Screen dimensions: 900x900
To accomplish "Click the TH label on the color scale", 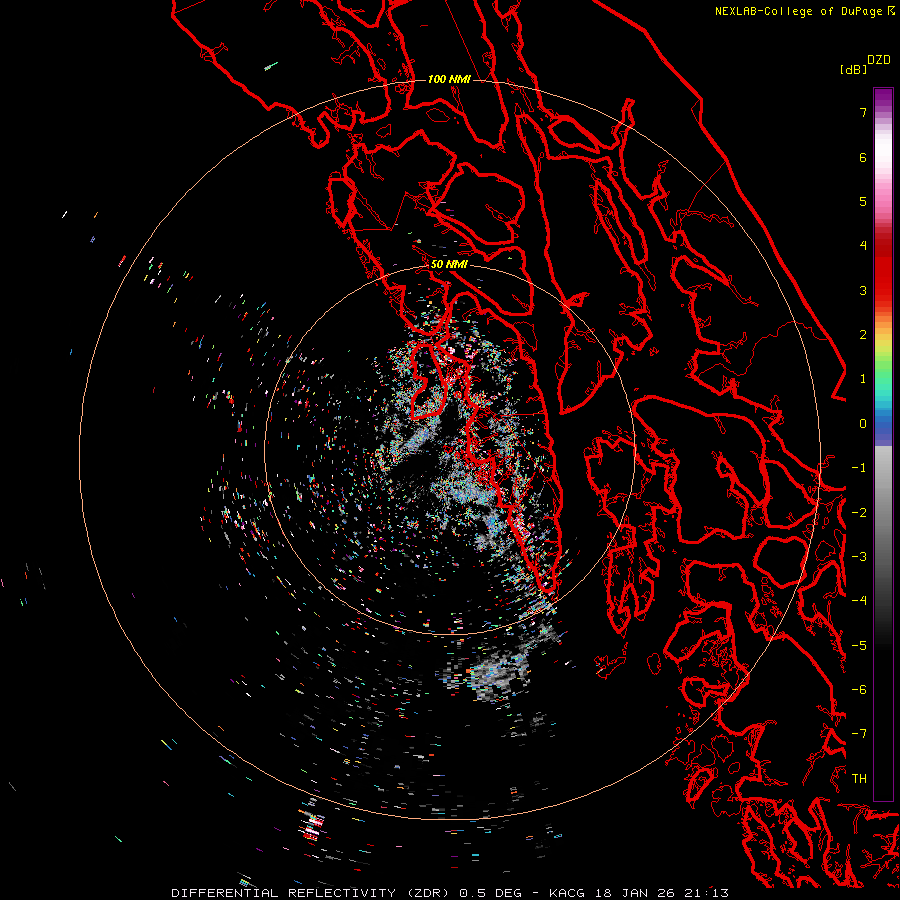I will pyautogui.click(x=859, y=779).
